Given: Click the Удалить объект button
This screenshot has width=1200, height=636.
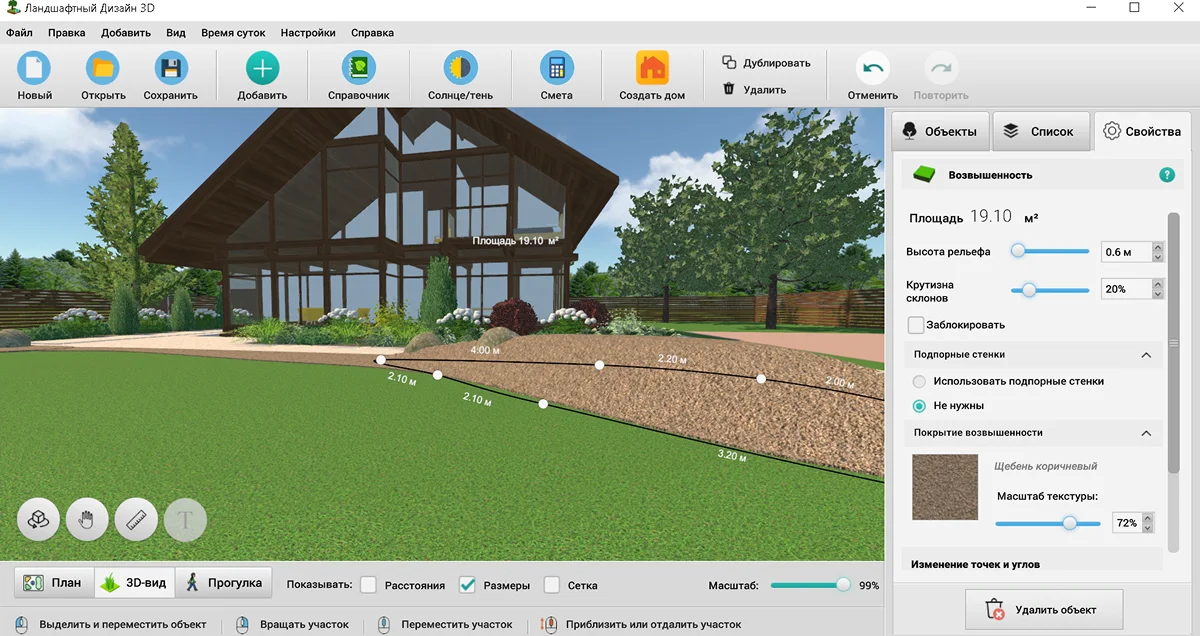Looking at the screenshot, I should tap(1044, 609).
